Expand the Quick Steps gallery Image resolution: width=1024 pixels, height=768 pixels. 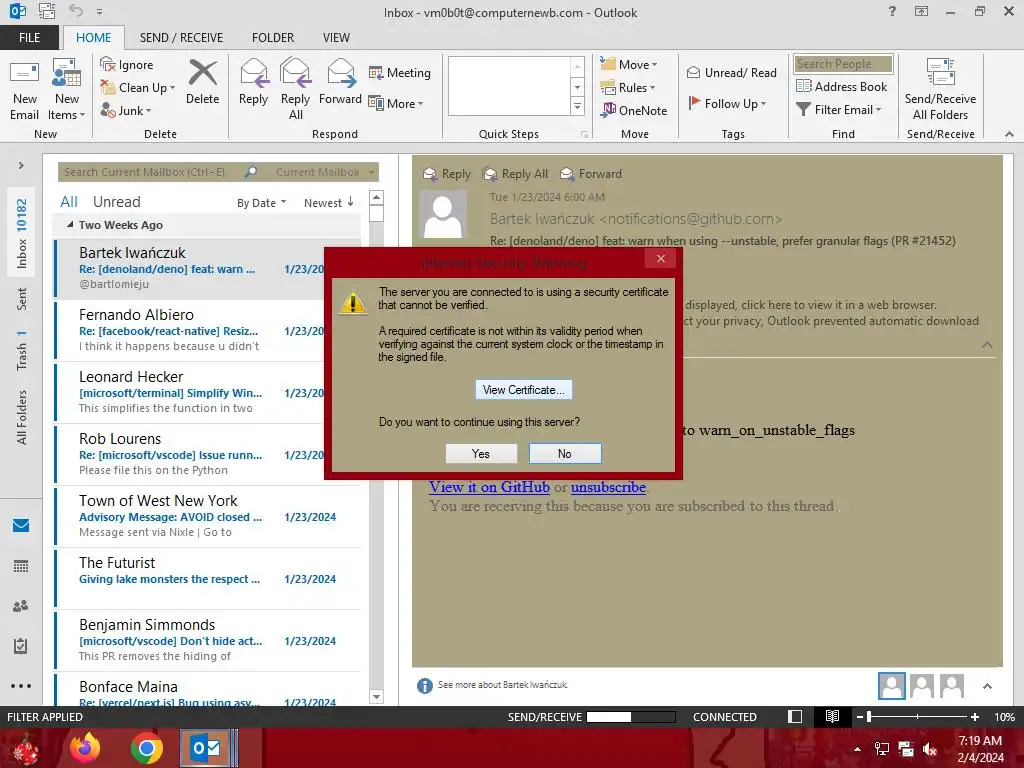(x=577, y=107)
